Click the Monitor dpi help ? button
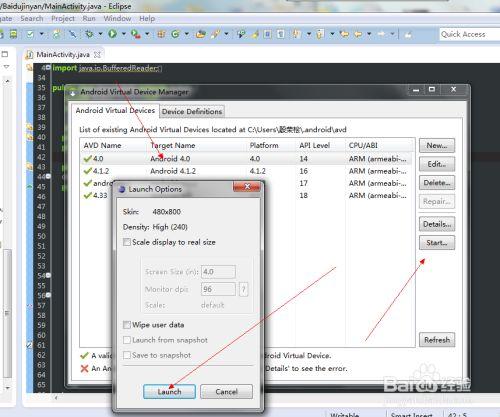 tap(243, 289)
